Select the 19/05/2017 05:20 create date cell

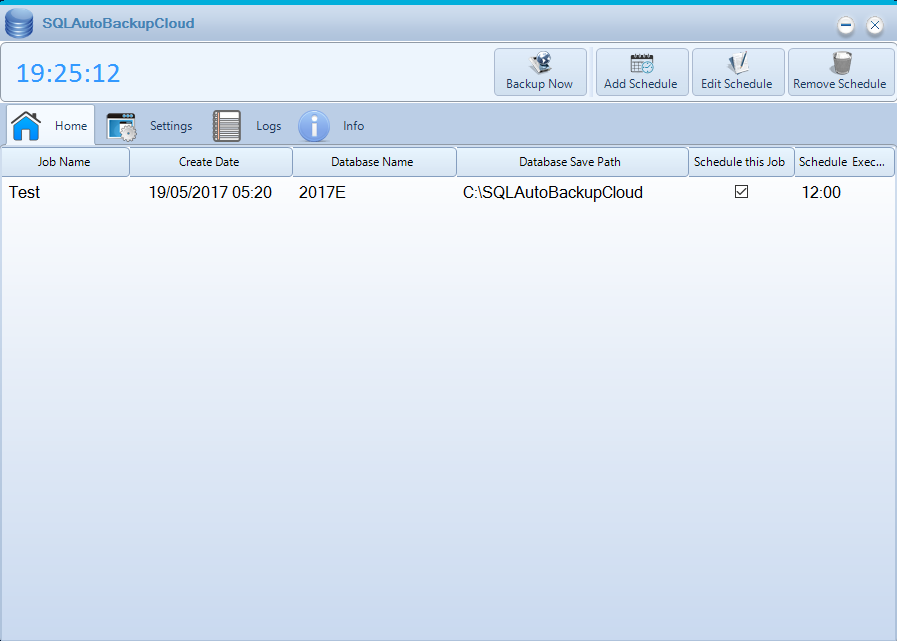(x=211, y=192)
